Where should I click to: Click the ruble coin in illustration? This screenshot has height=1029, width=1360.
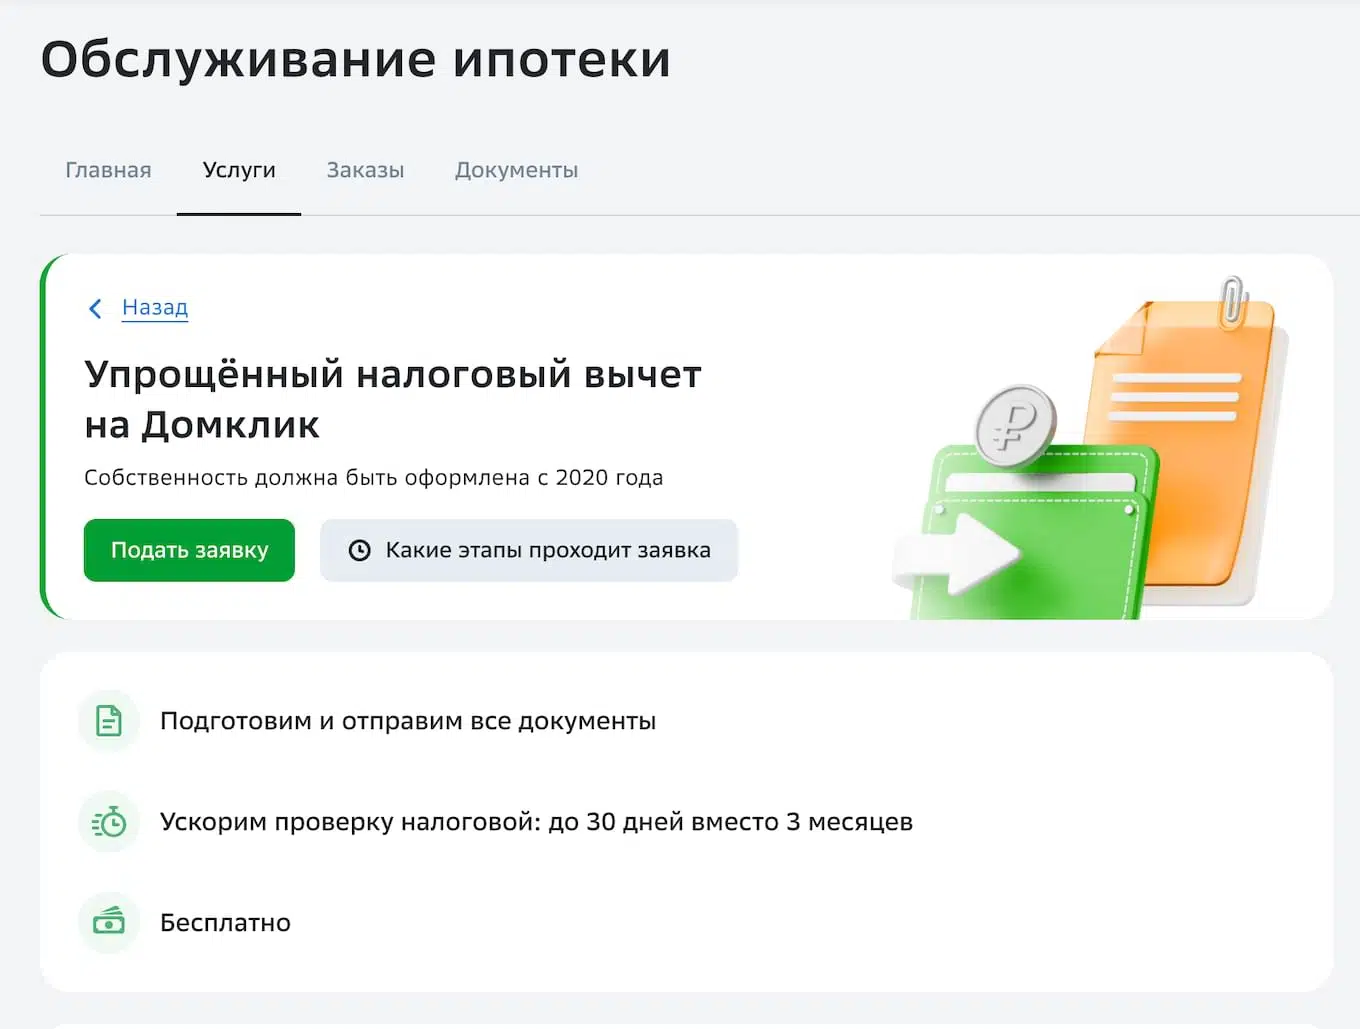(x=1014, y=426)
